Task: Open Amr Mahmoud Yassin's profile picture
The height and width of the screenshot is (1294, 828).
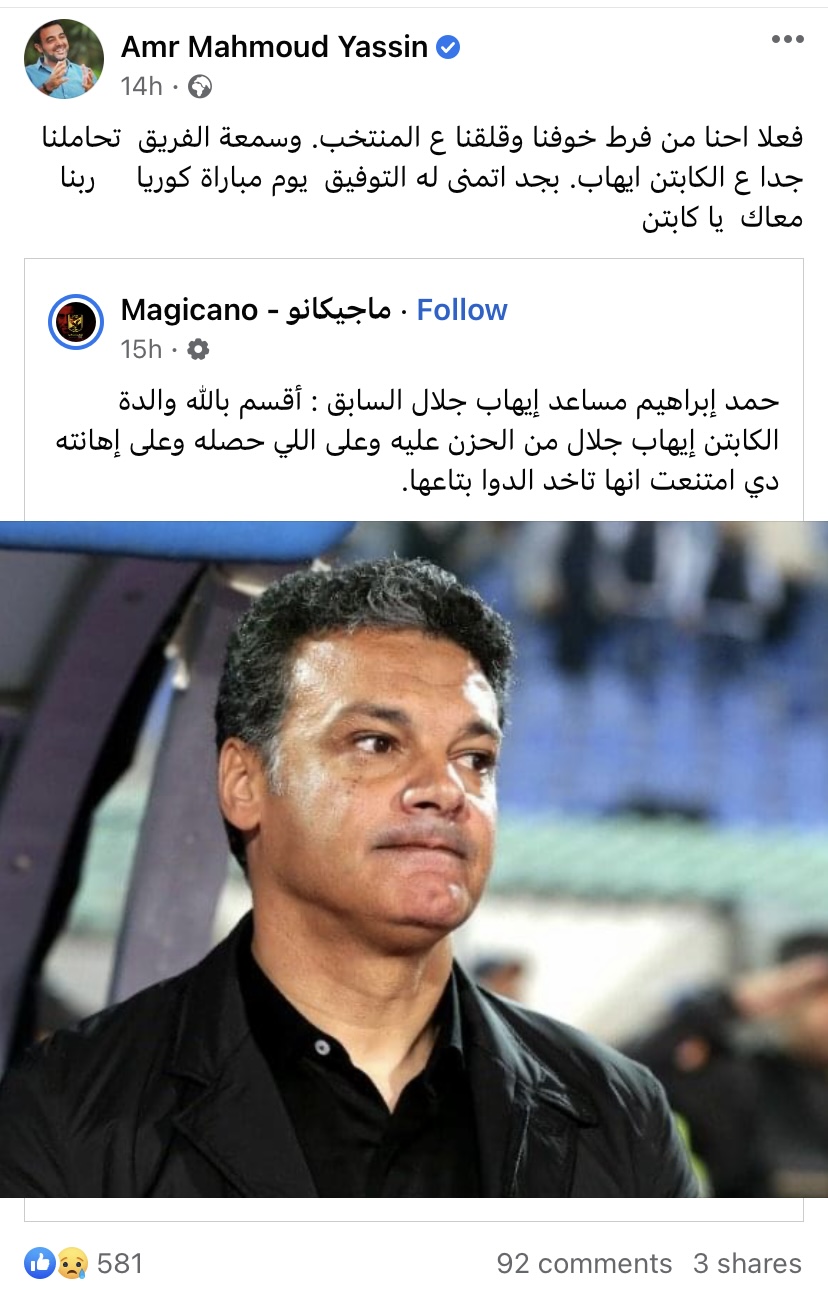Action: 64,59
